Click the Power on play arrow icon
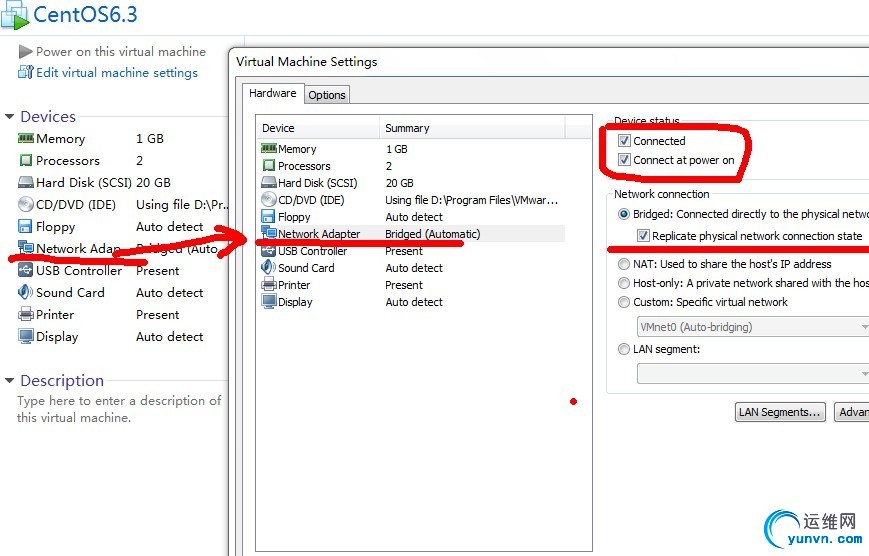869x556 pixels. tap(25, 52)
